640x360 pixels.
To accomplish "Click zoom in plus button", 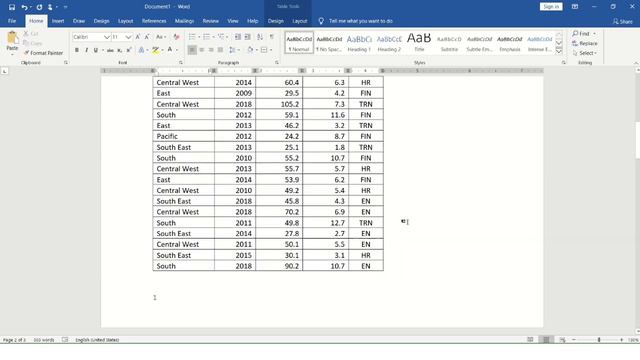I will pos(622,340).
